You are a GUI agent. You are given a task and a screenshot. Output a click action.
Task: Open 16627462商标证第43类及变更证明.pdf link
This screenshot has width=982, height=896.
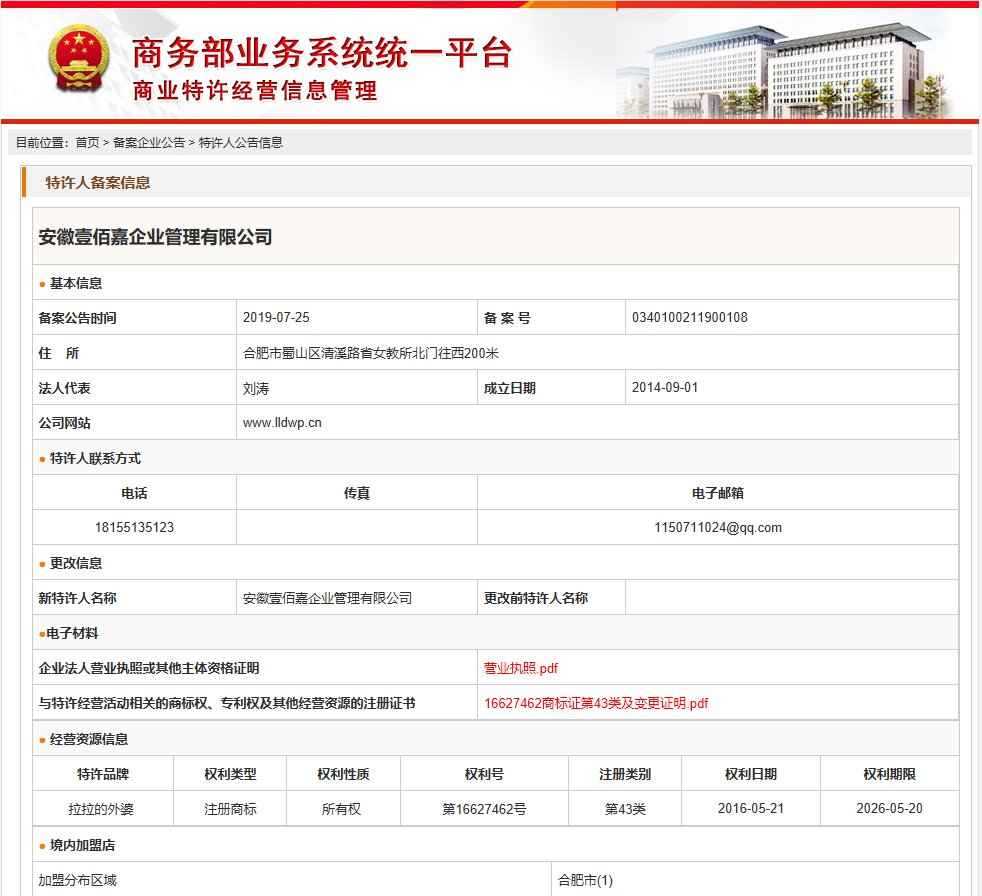596,703
